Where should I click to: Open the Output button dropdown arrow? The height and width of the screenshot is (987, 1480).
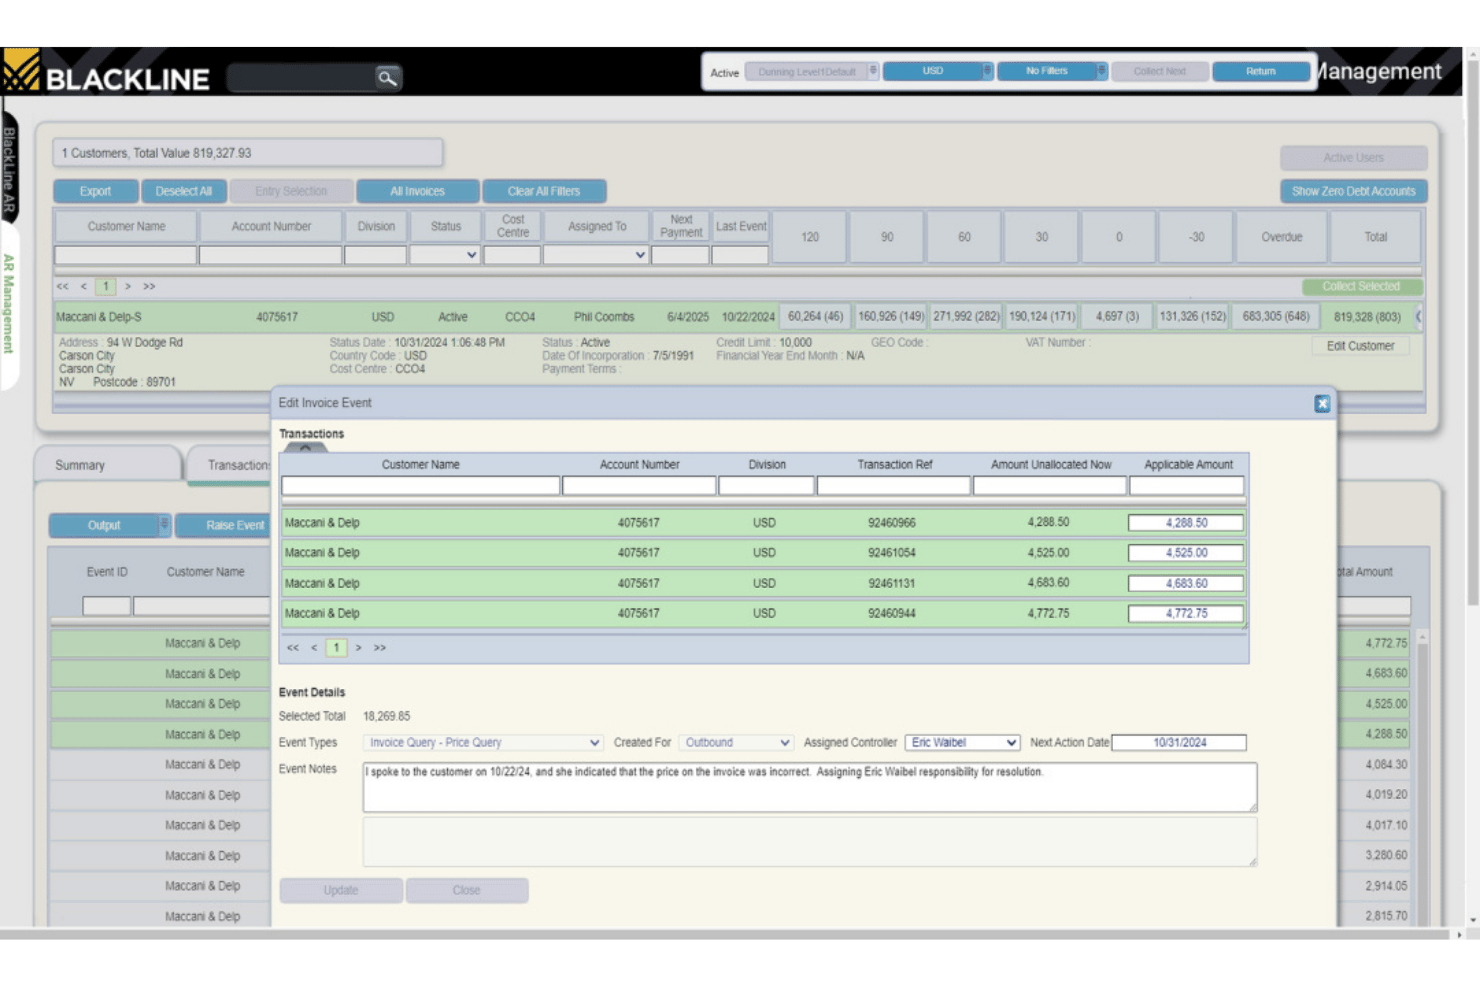click(x=165, y=525)
